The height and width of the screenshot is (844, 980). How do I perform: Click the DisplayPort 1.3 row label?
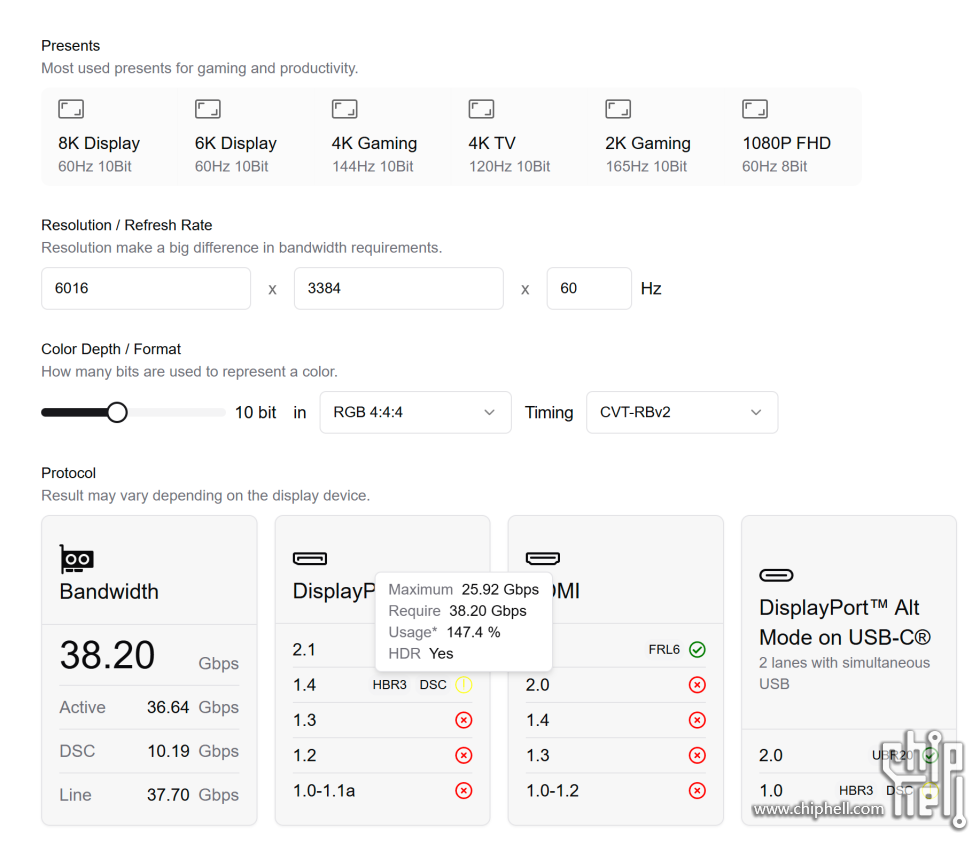coord(304,720)
